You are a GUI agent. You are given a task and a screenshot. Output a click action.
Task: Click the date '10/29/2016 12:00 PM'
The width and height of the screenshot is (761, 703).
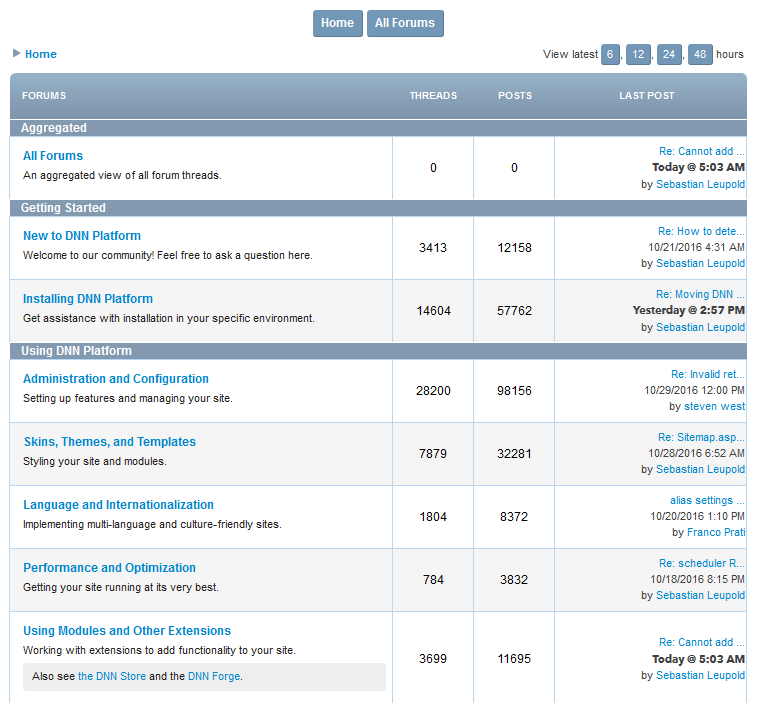click(695, 390)
